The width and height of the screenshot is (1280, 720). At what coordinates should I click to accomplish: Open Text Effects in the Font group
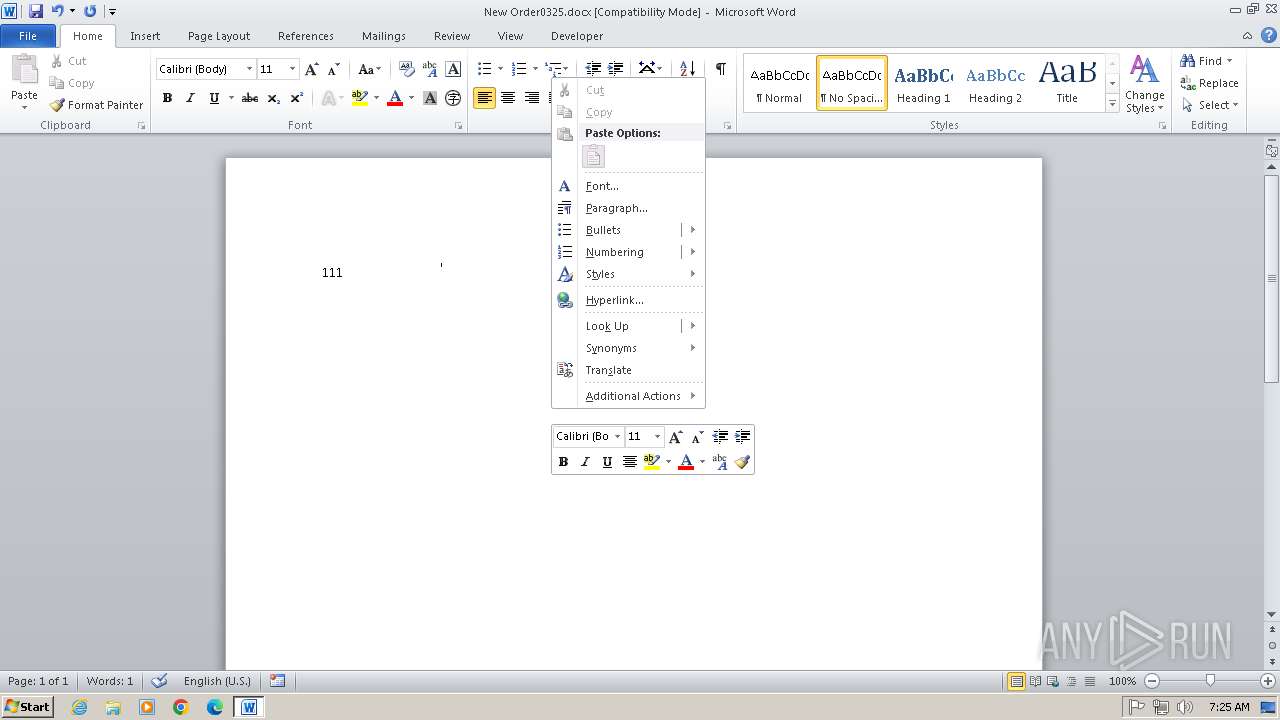pyautogui.click(x=329, y=98)
